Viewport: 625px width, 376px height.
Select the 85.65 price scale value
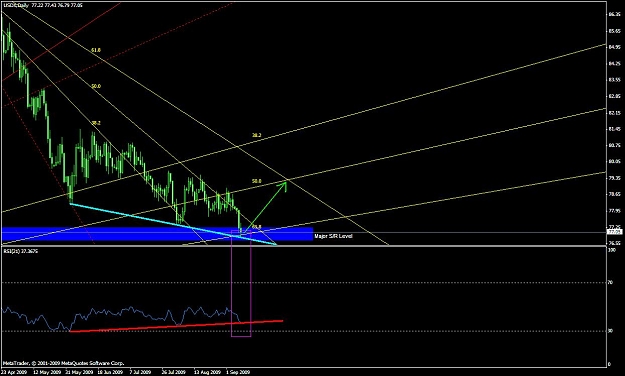point(614,30)
